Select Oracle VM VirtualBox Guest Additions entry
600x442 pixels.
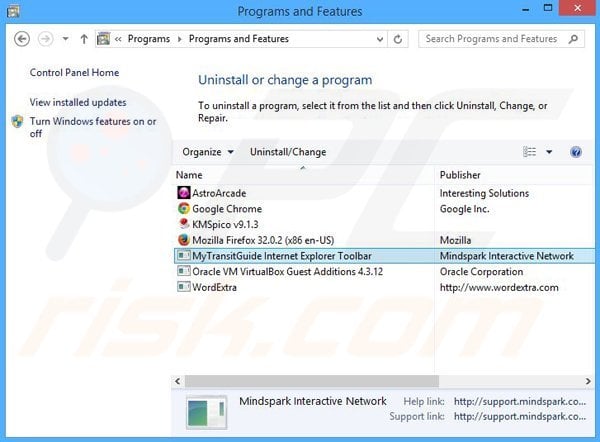tap(287, 272)
